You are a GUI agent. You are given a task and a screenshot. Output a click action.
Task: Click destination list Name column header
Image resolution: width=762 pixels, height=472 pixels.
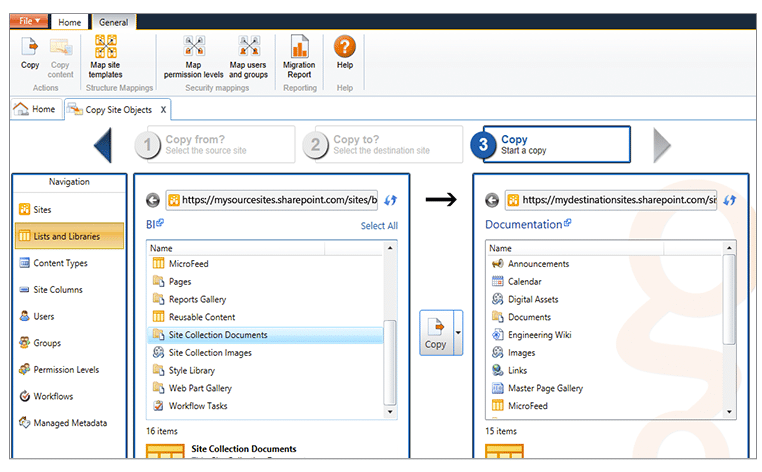click(x=575, y=248)
